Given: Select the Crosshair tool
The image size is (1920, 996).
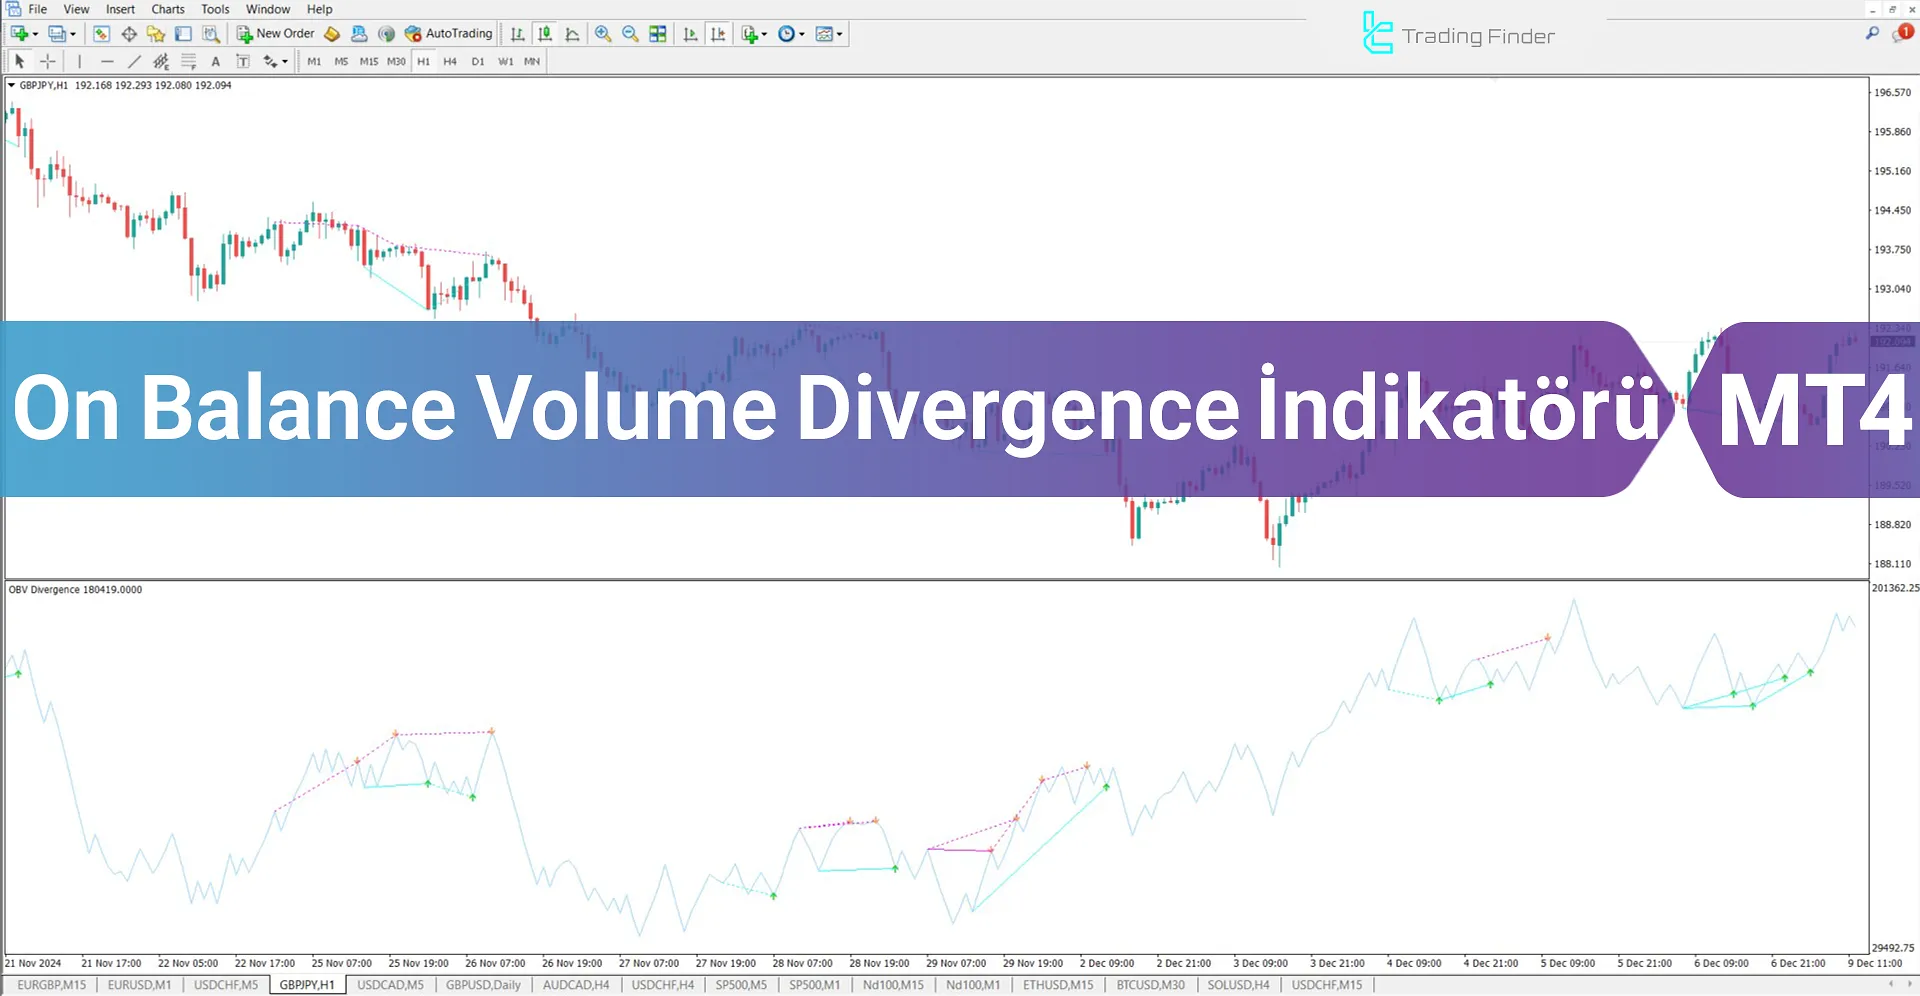Looking at the screenshot, I should point(47,61).
